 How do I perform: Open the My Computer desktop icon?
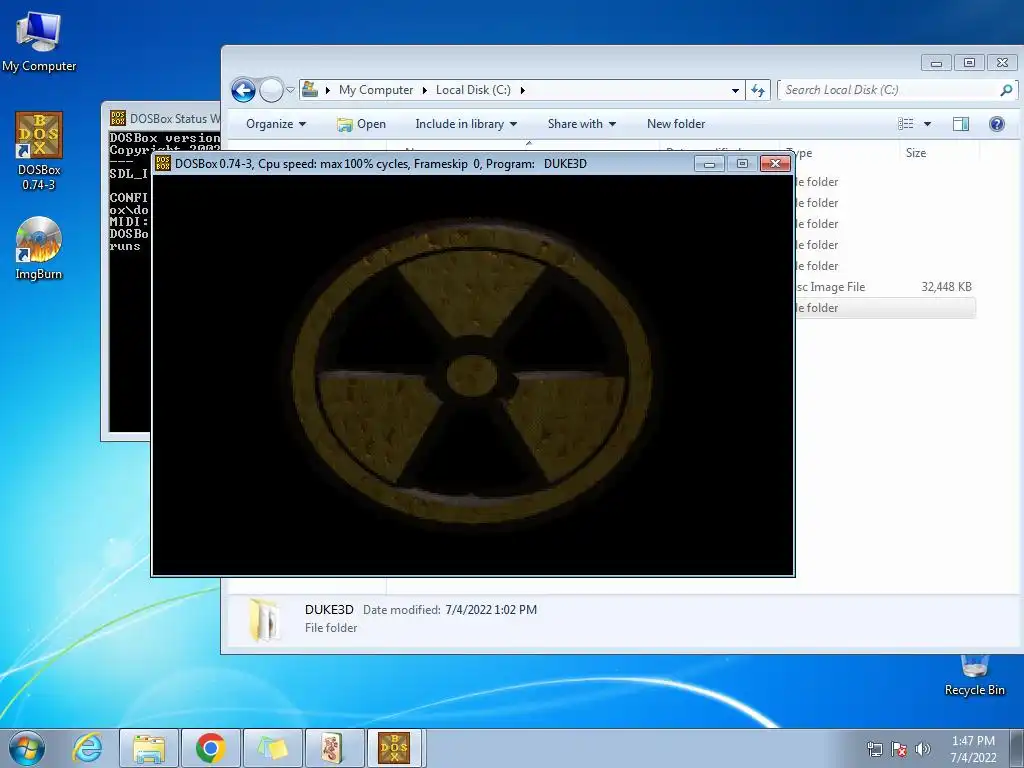tap(39, 41)
